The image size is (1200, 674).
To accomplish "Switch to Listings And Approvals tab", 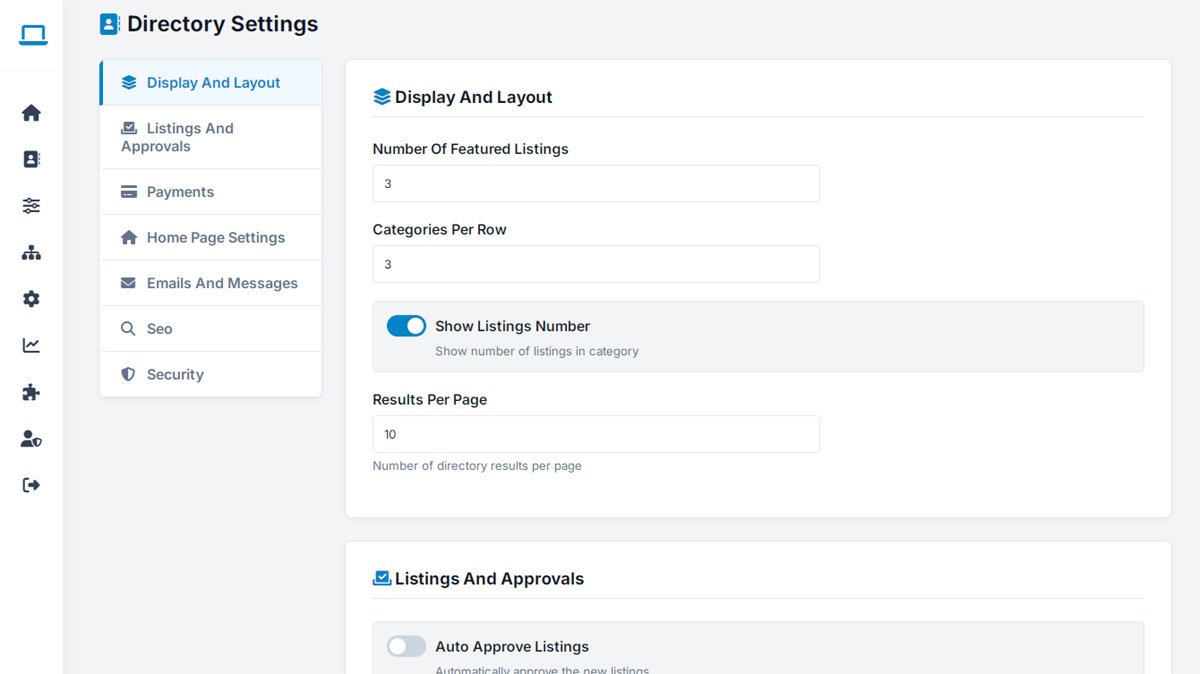I will point(211,137).
